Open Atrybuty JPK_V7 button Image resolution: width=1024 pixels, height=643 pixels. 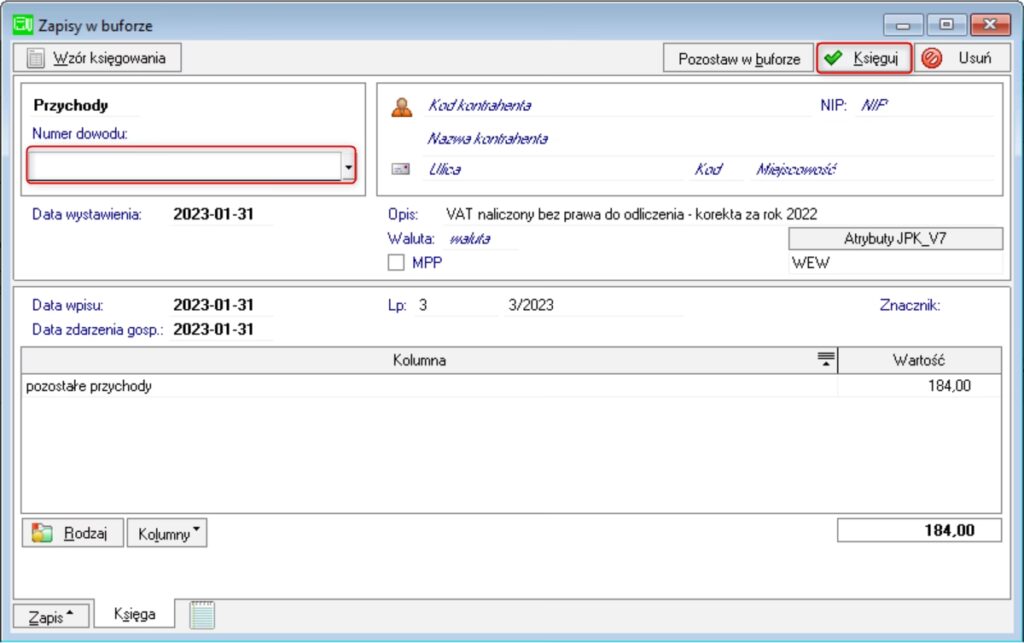click(x=895, y=238)
